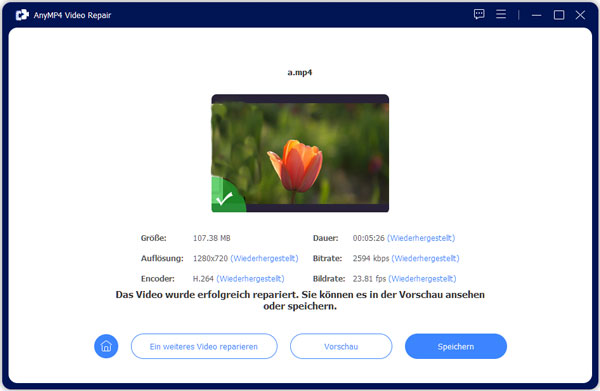Click the duration value 00:05:26
Screen dimensions: 600x391
click(368, 238)
